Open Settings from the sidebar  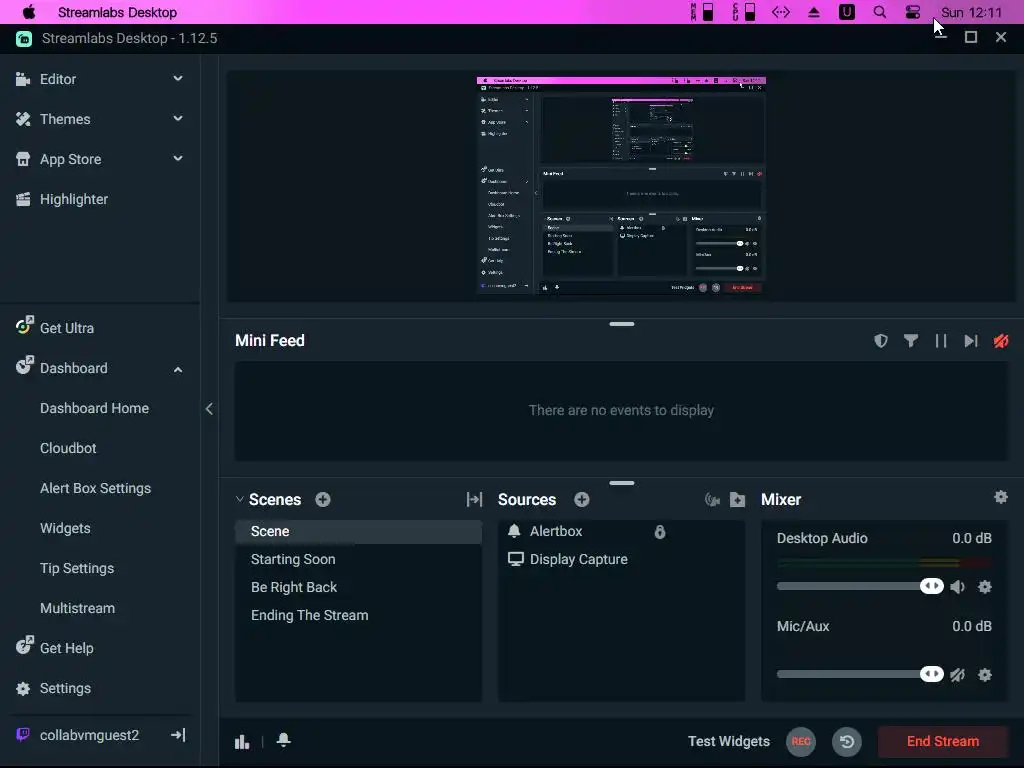65,688
